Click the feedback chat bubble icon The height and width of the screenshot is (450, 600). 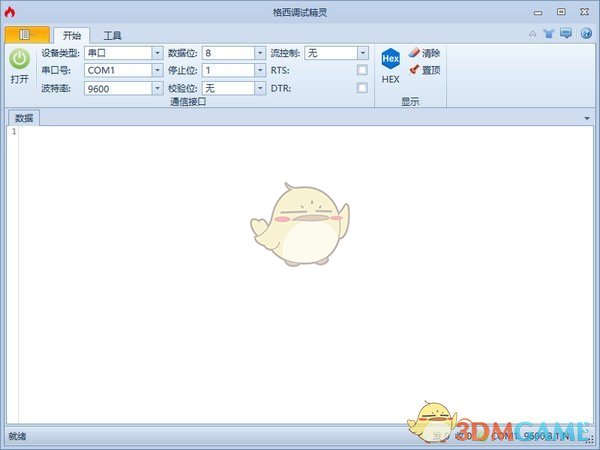[565, 34]
